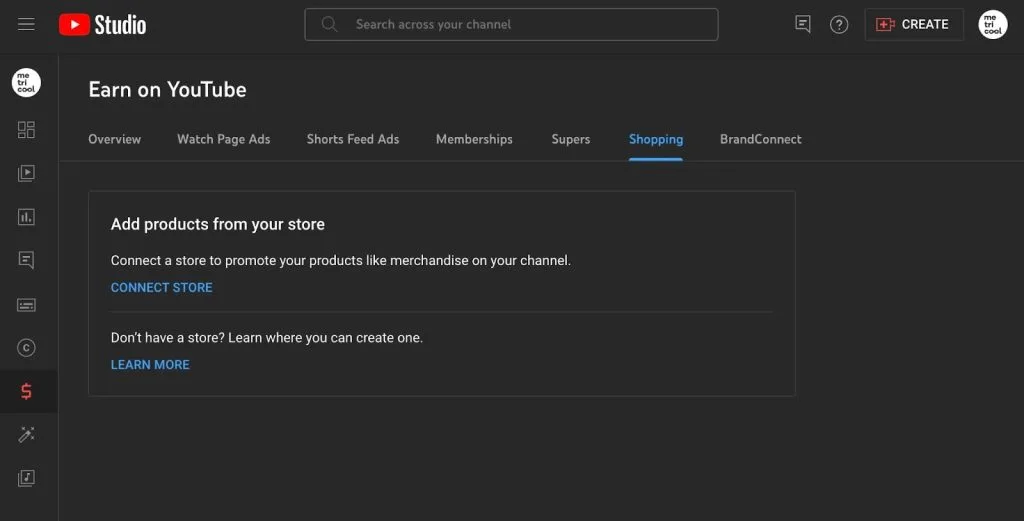Open the hamburger navigation menu
1024x521 pixels.
(26, 25)
